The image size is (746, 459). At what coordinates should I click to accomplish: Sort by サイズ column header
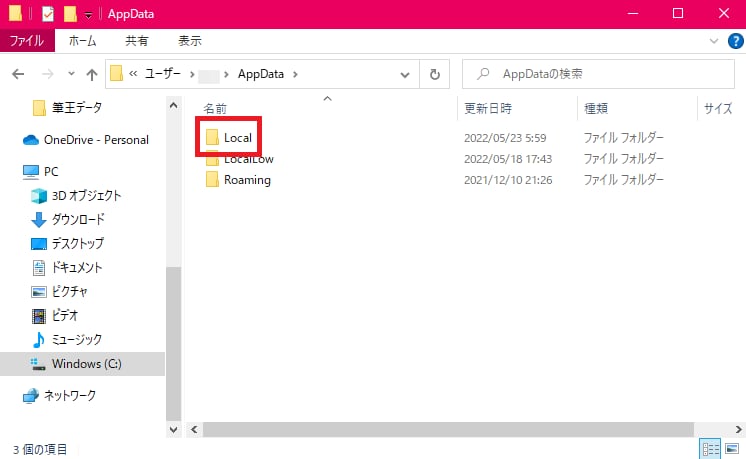point(718,109)
